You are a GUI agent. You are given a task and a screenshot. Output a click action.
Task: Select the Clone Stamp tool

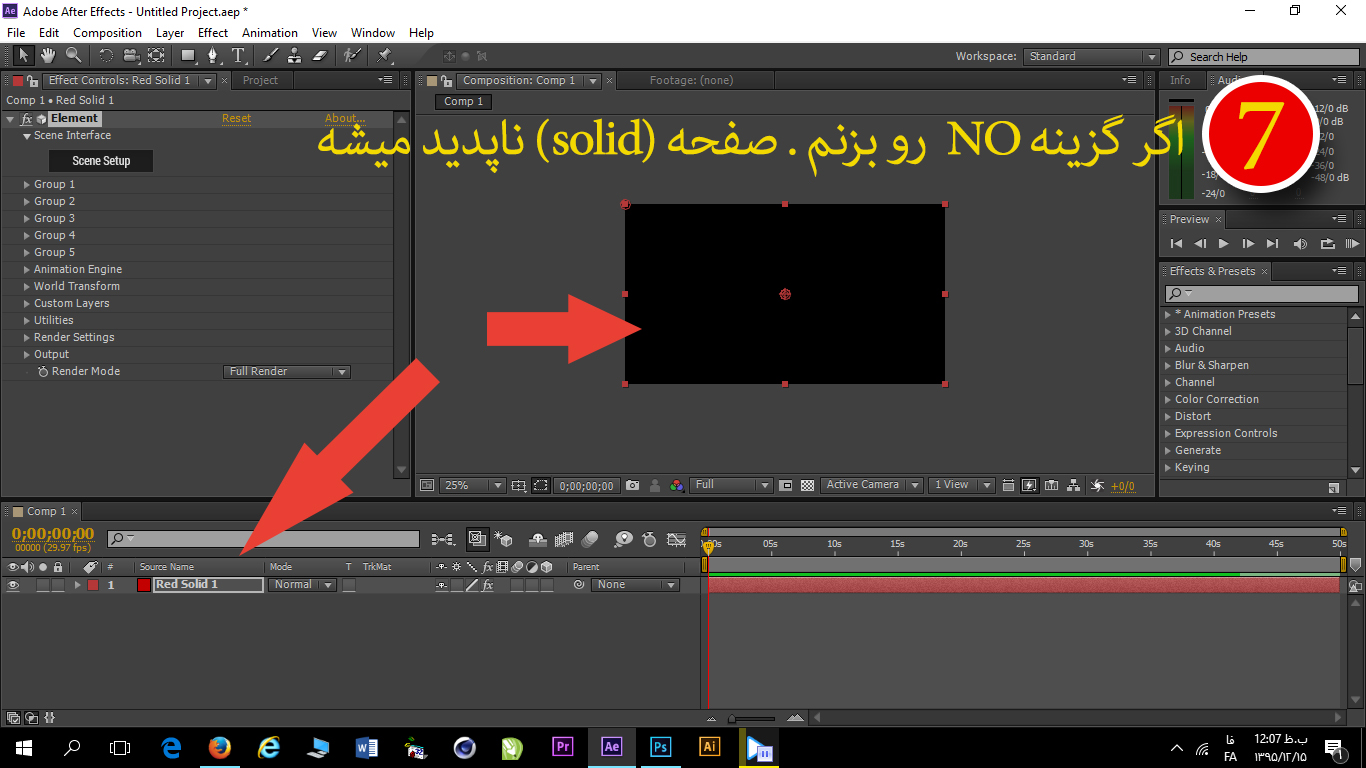coord(295,56)
